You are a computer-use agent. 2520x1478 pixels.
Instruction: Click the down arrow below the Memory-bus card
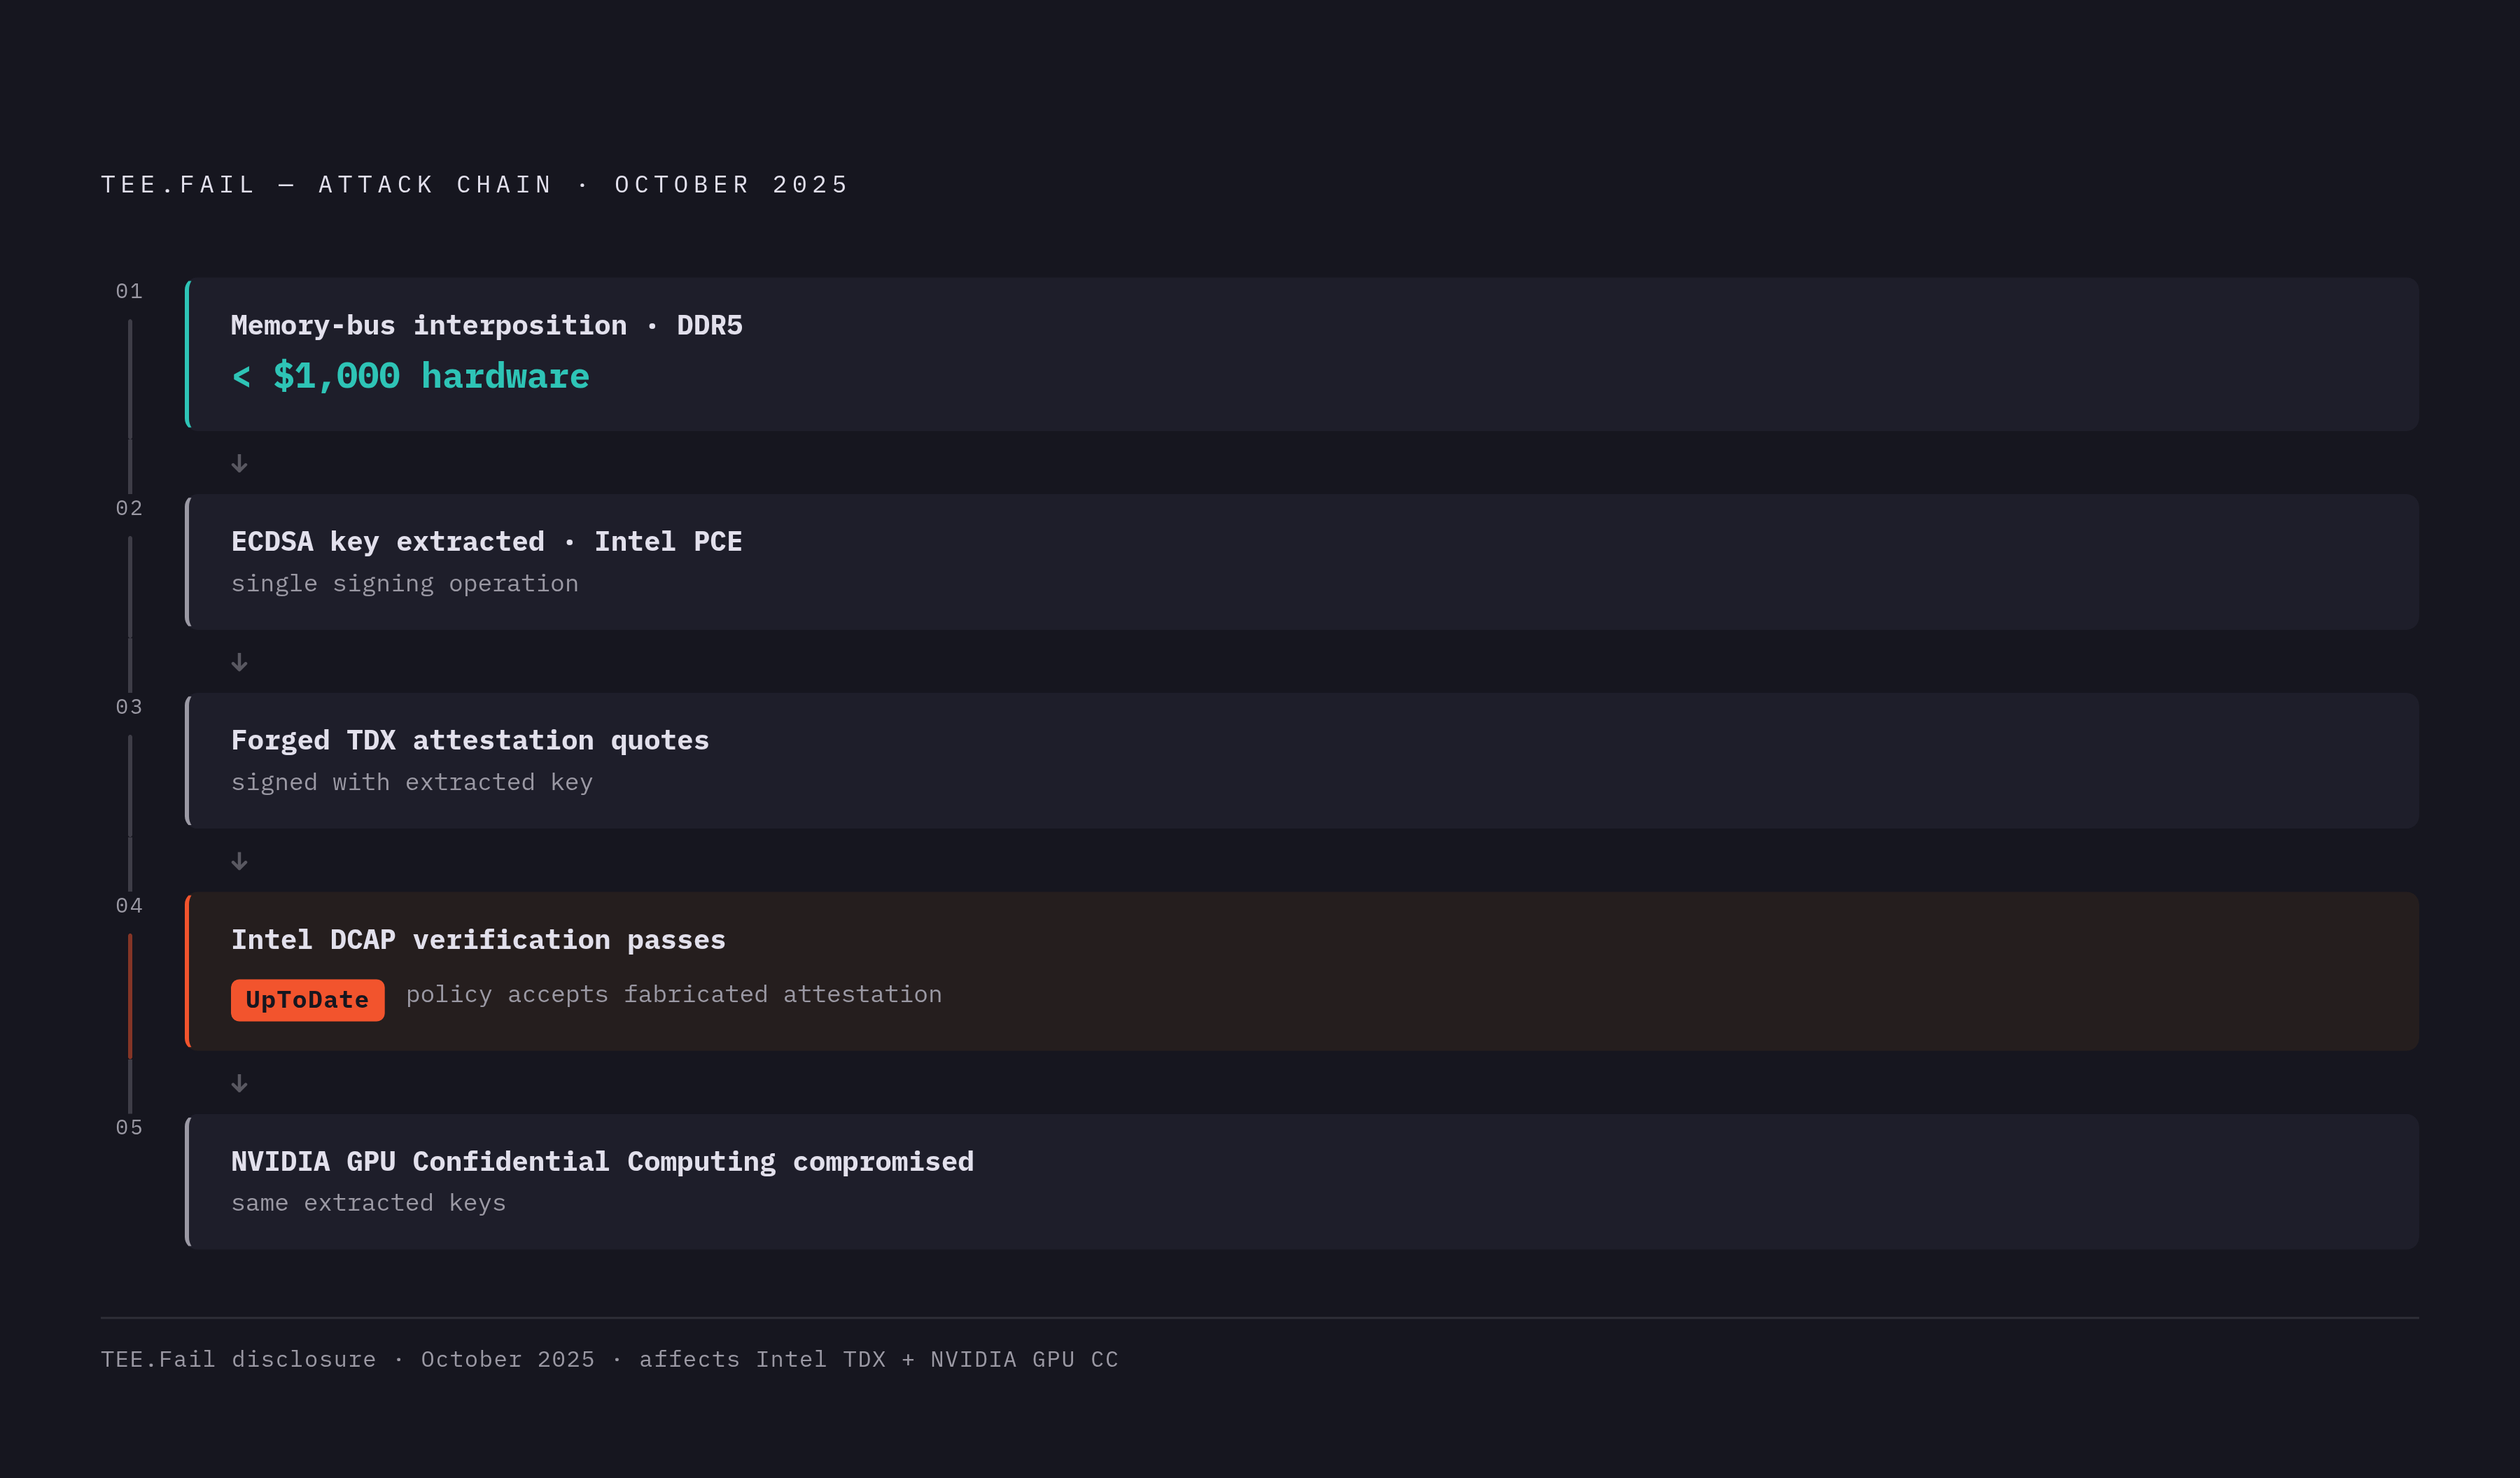(239, 463)
